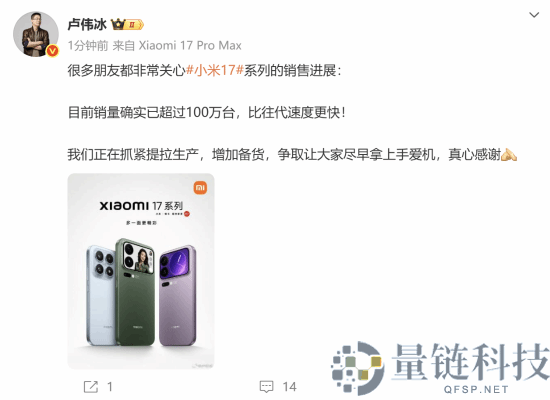This screenshot has height=400, width=550.
Task: Click the 量链科技 watermark logo icon
Action: point(357,368)
